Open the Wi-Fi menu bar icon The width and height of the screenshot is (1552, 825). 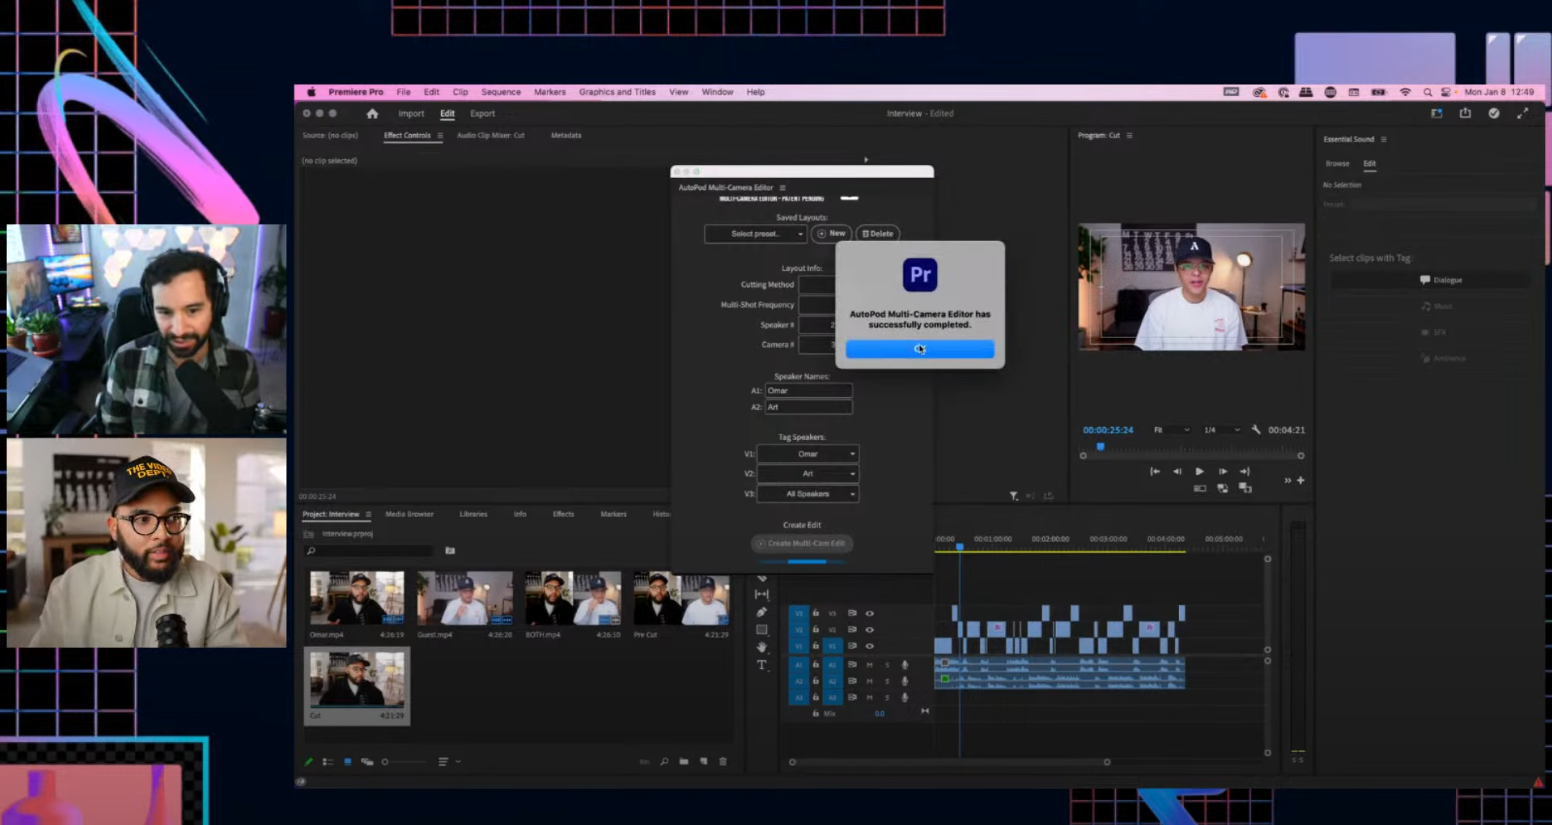1405,92
